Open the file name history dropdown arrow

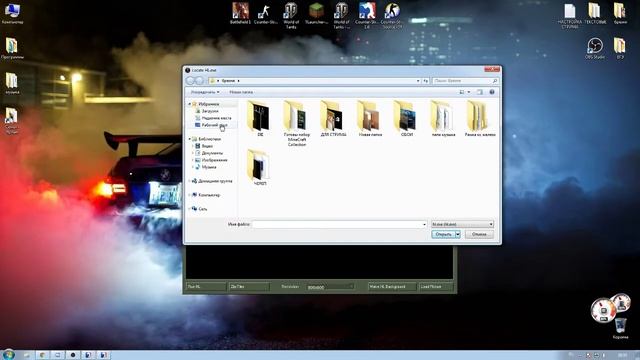pyautogui.click(x=424, y=224)
